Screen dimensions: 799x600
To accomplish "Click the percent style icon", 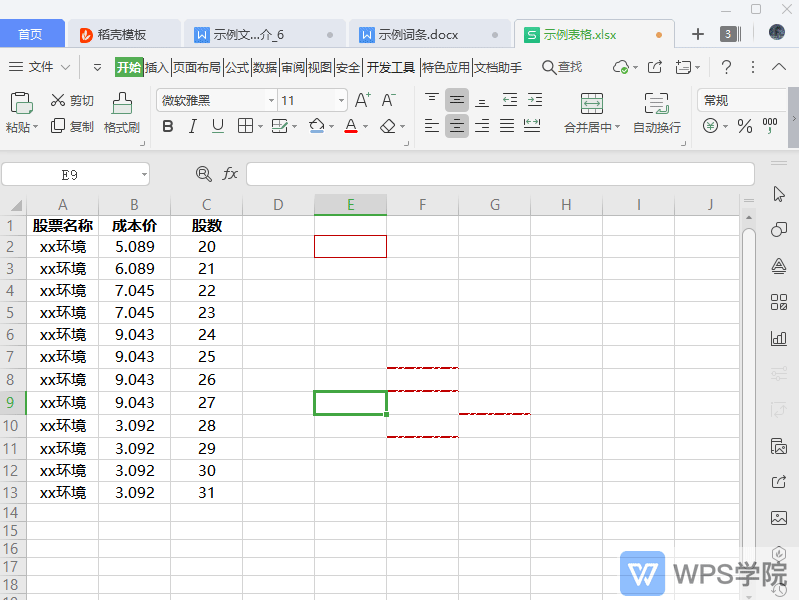I will (744, 126).
